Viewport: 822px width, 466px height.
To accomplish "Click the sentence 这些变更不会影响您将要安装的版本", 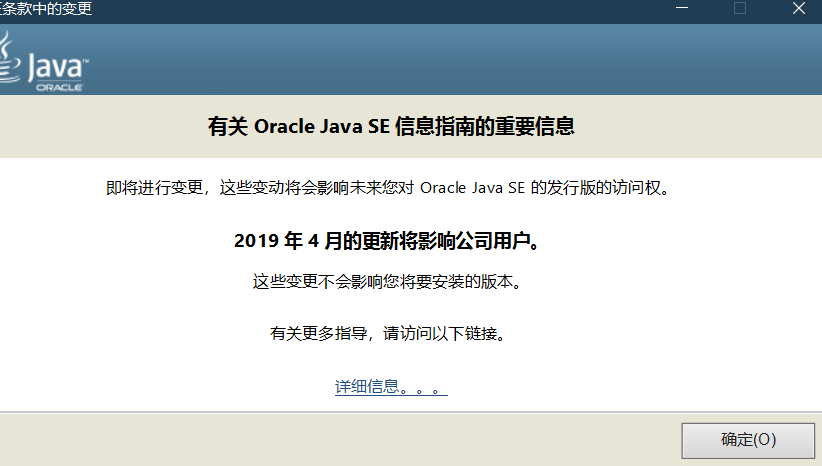I will 387,282.
